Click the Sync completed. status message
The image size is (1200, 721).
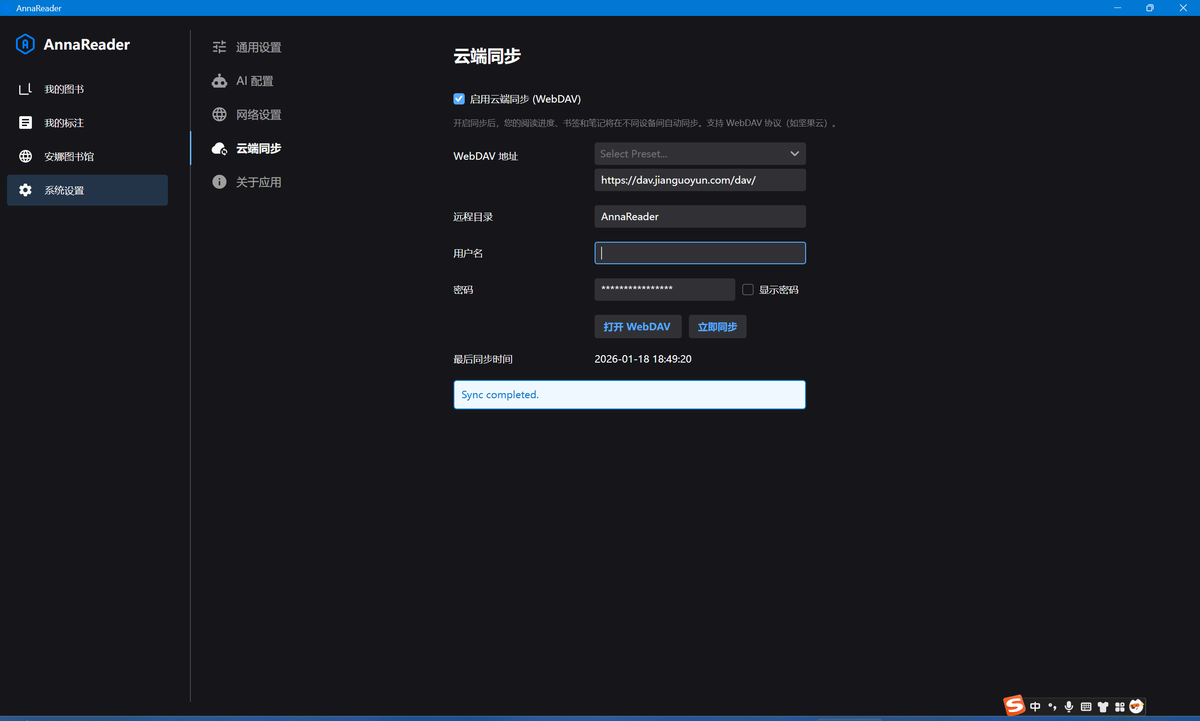pyautogui.click(x=629, y=394)
